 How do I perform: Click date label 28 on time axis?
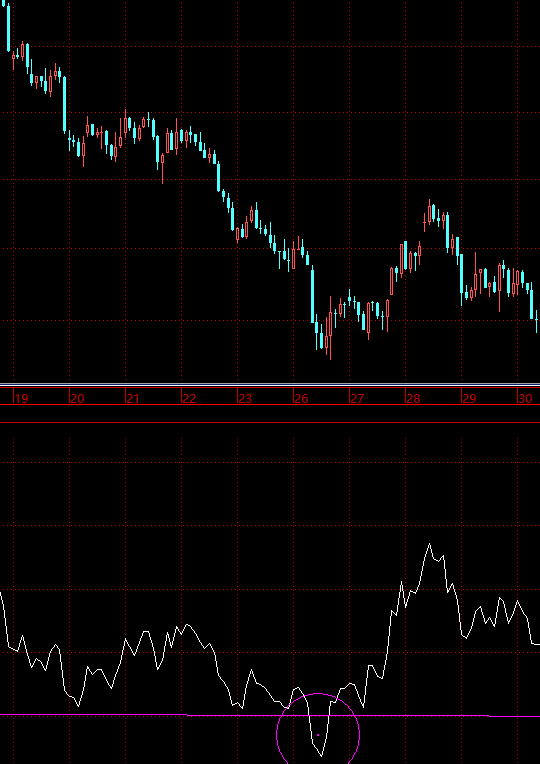tap(413, 399)
